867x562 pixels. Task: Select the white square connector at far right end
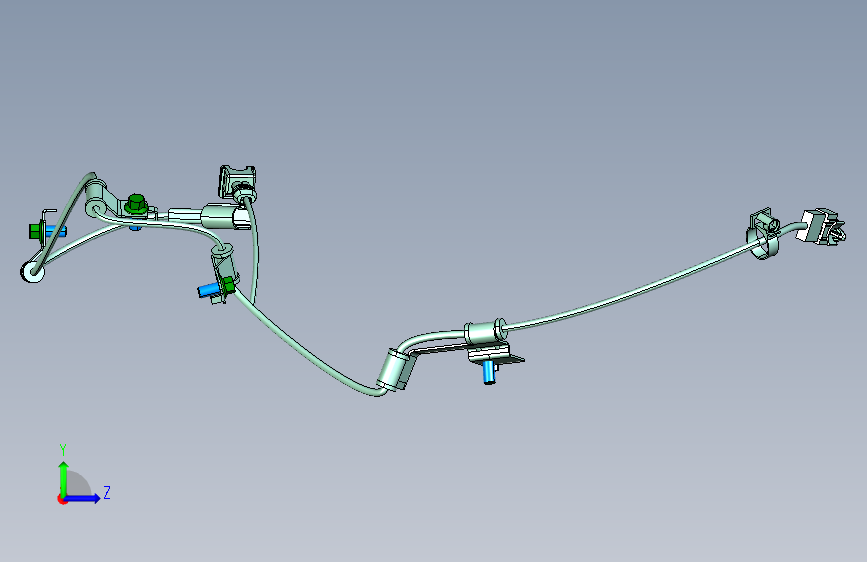tap(820, 227)
